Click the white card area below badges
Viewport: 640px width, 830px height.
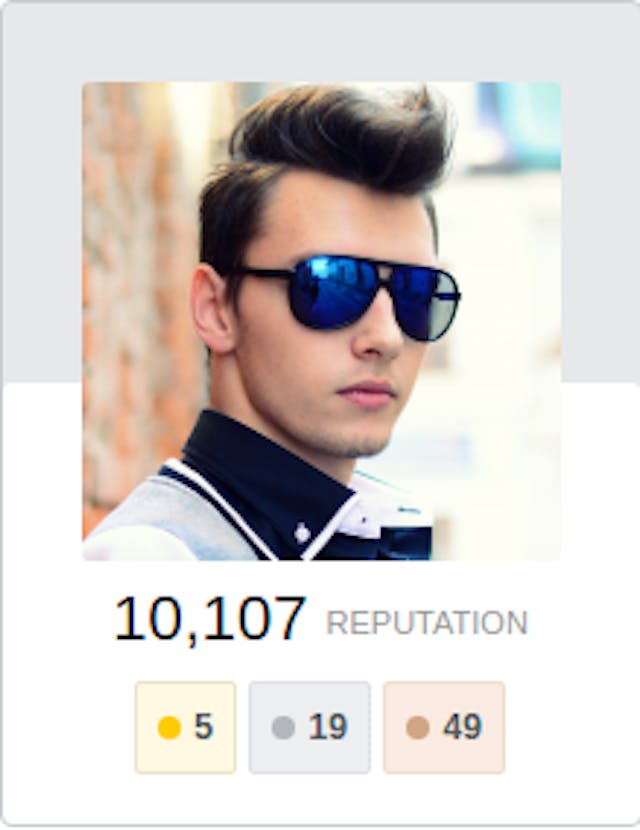[x=320, y=798]
